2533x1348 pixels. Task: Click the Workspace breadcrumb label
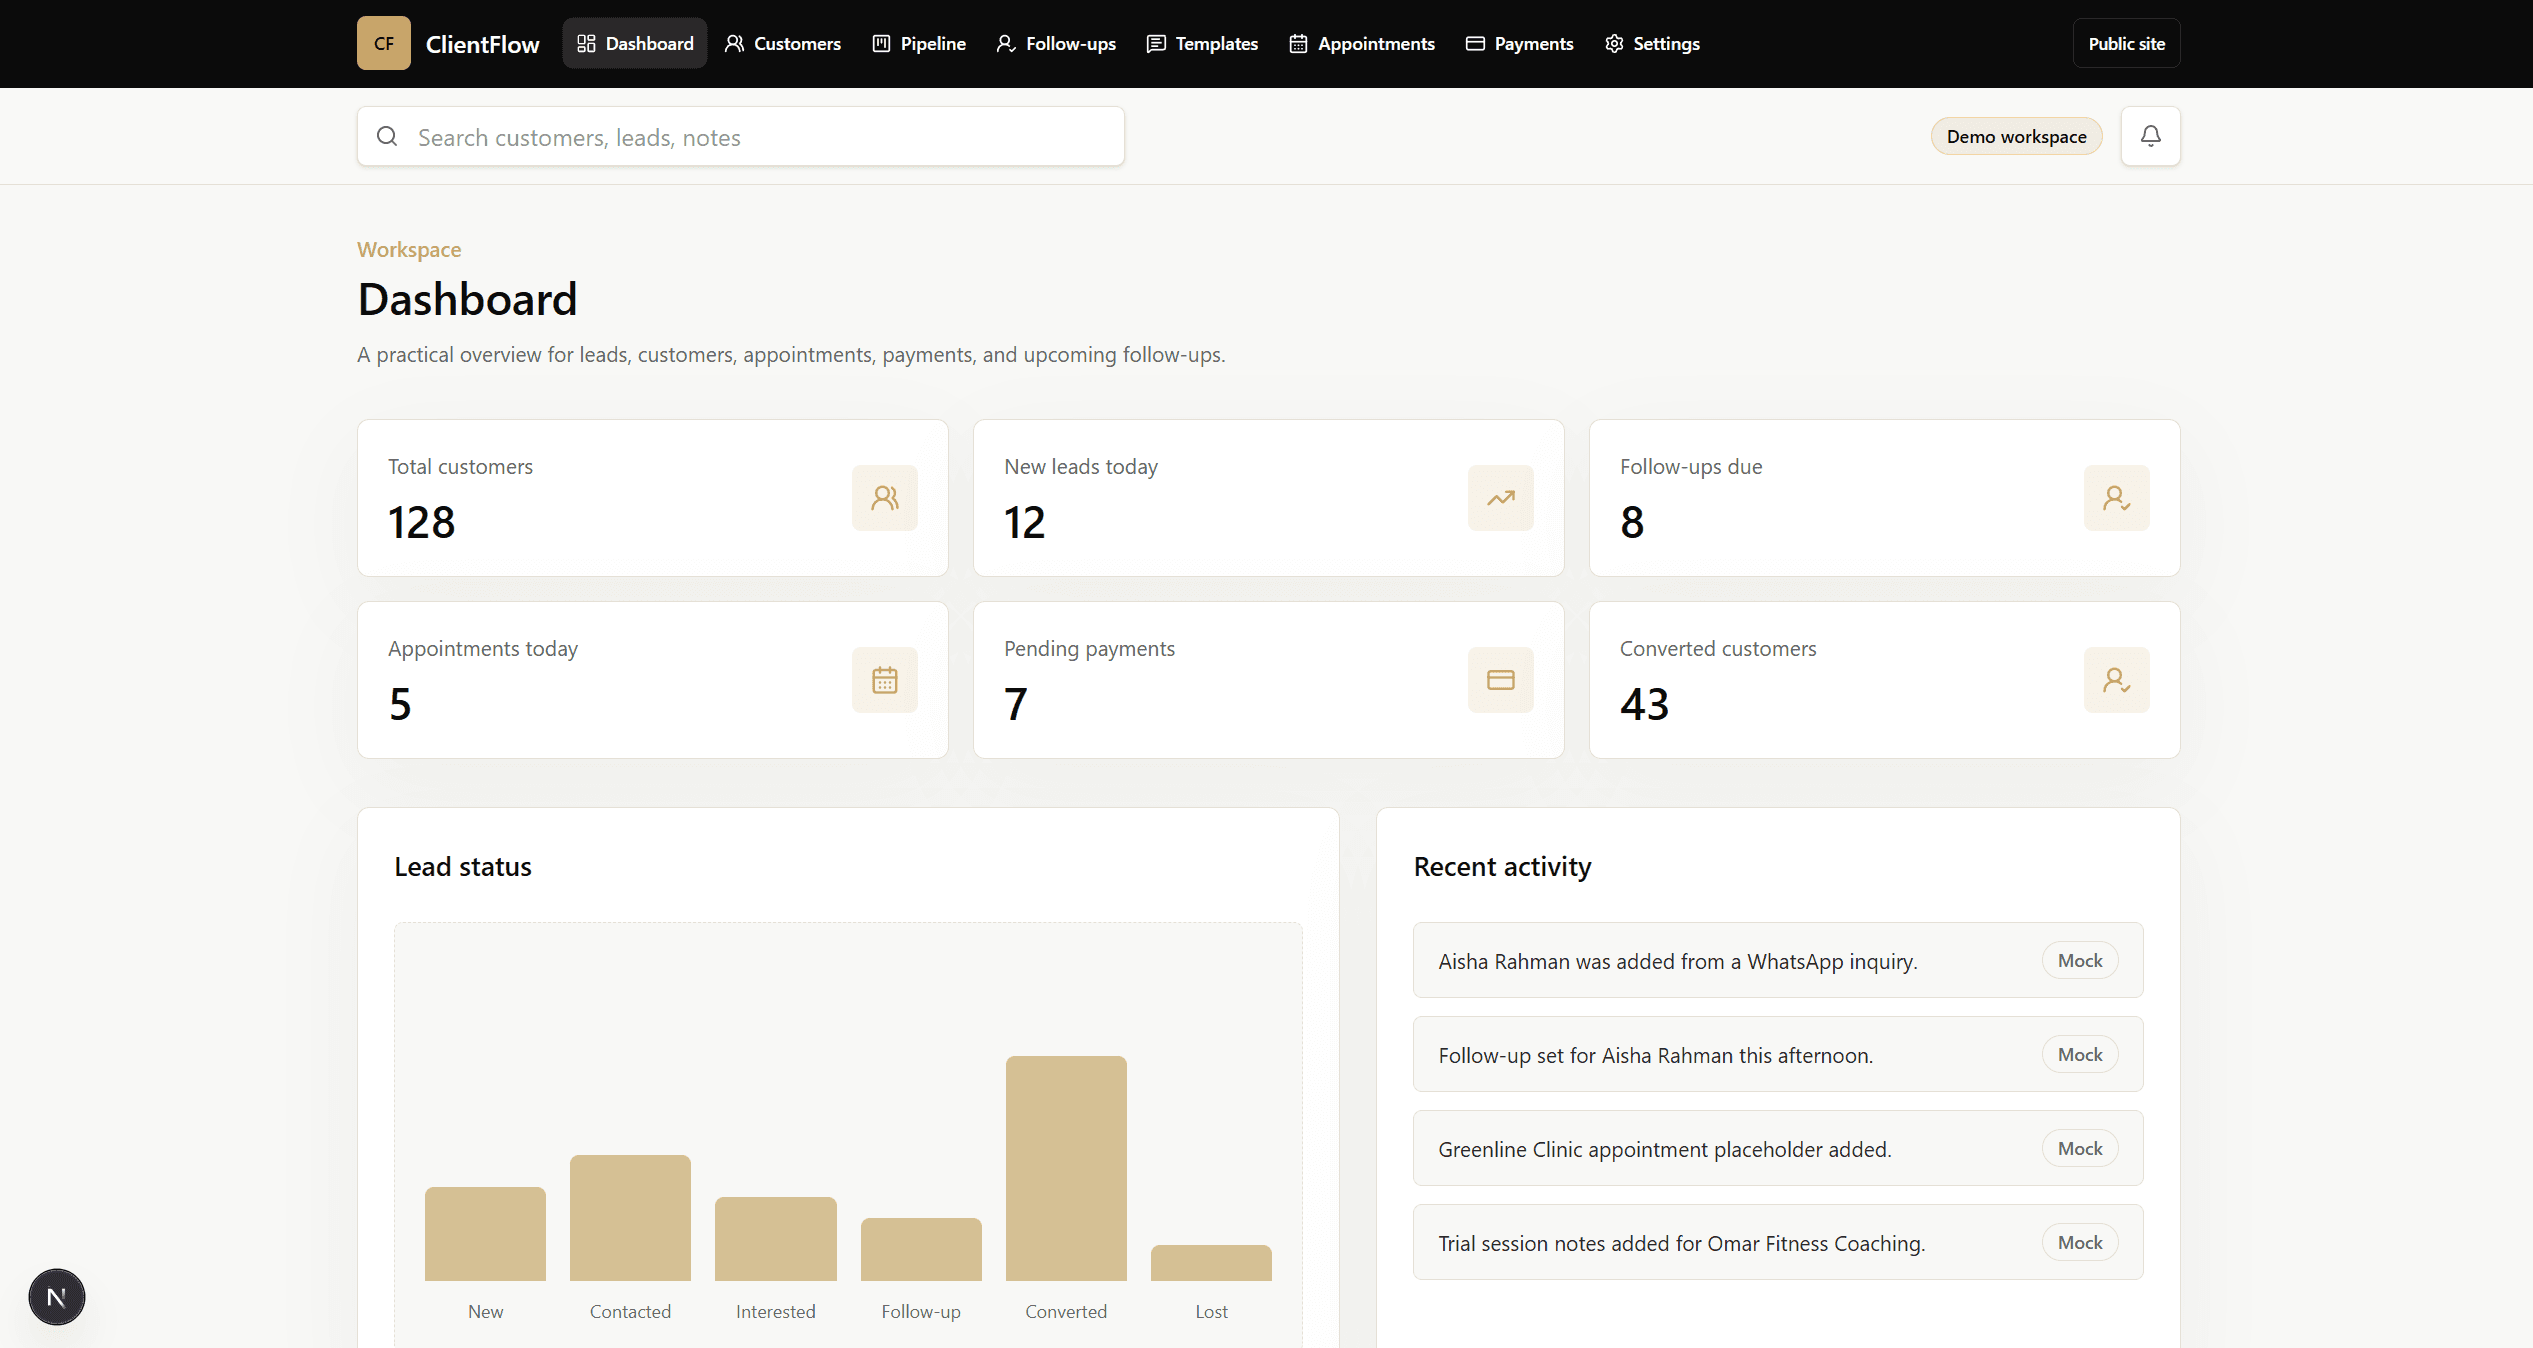(x=409, y=249)
